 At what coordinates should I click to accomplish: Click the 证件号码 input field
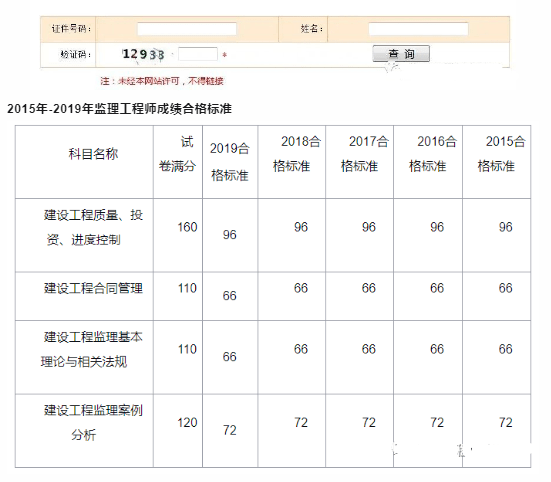coord(187,29)
